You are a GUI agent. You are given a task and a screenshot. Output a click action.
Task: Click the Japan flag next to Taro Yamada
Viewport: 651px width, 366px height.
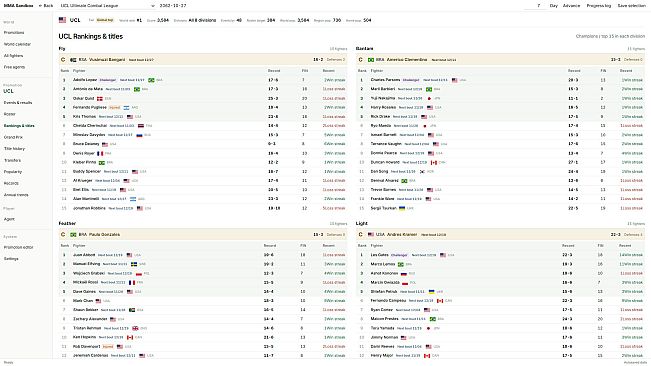[428, 328]
